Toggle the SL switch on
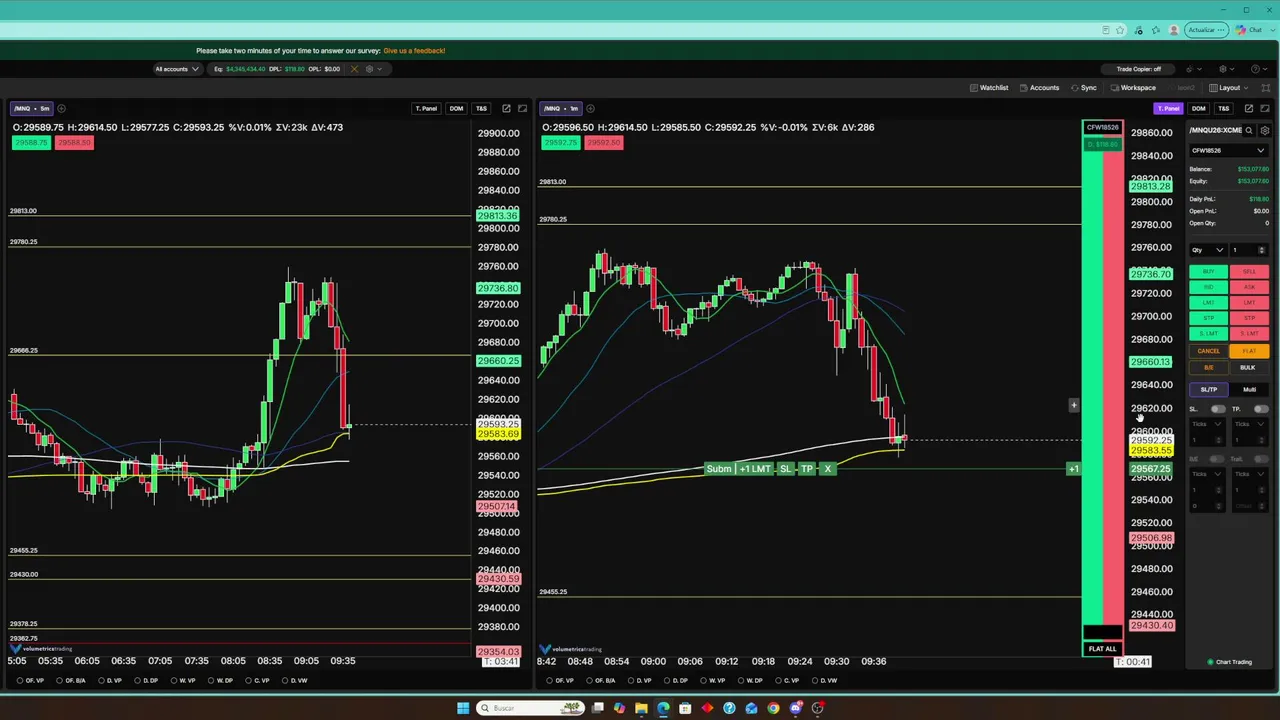1280x720 pixels. 1218,409
